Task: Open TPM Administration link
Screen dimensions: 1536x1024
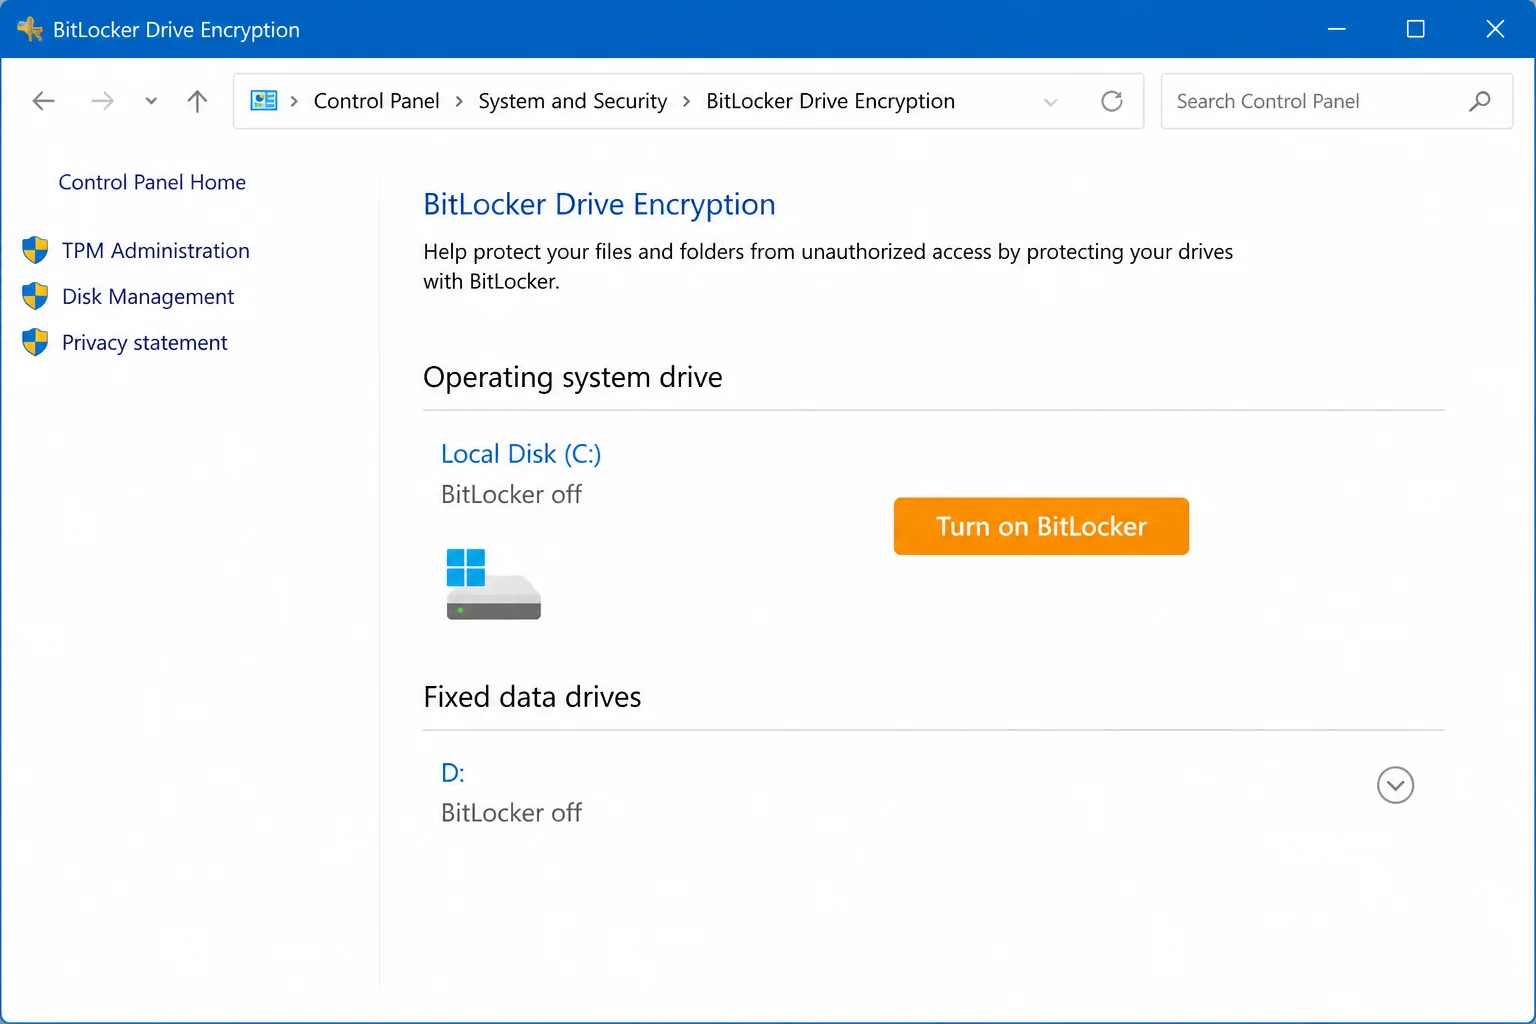Action: click(156, 251)
